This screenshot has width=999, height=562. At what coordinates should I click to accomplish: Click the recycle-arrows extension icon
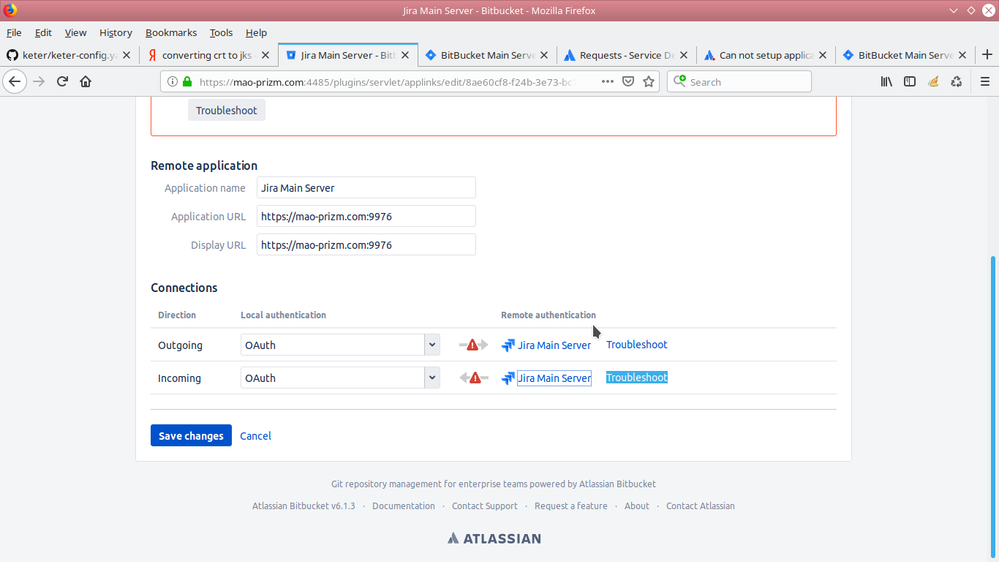(x=956, y=82)
